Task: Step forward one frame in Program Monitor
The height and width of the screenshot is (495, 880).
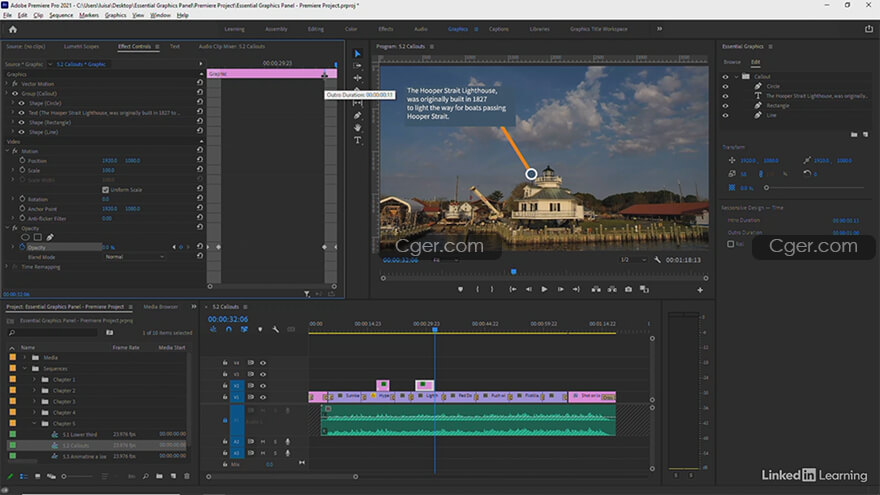Action: pos(560,290)
